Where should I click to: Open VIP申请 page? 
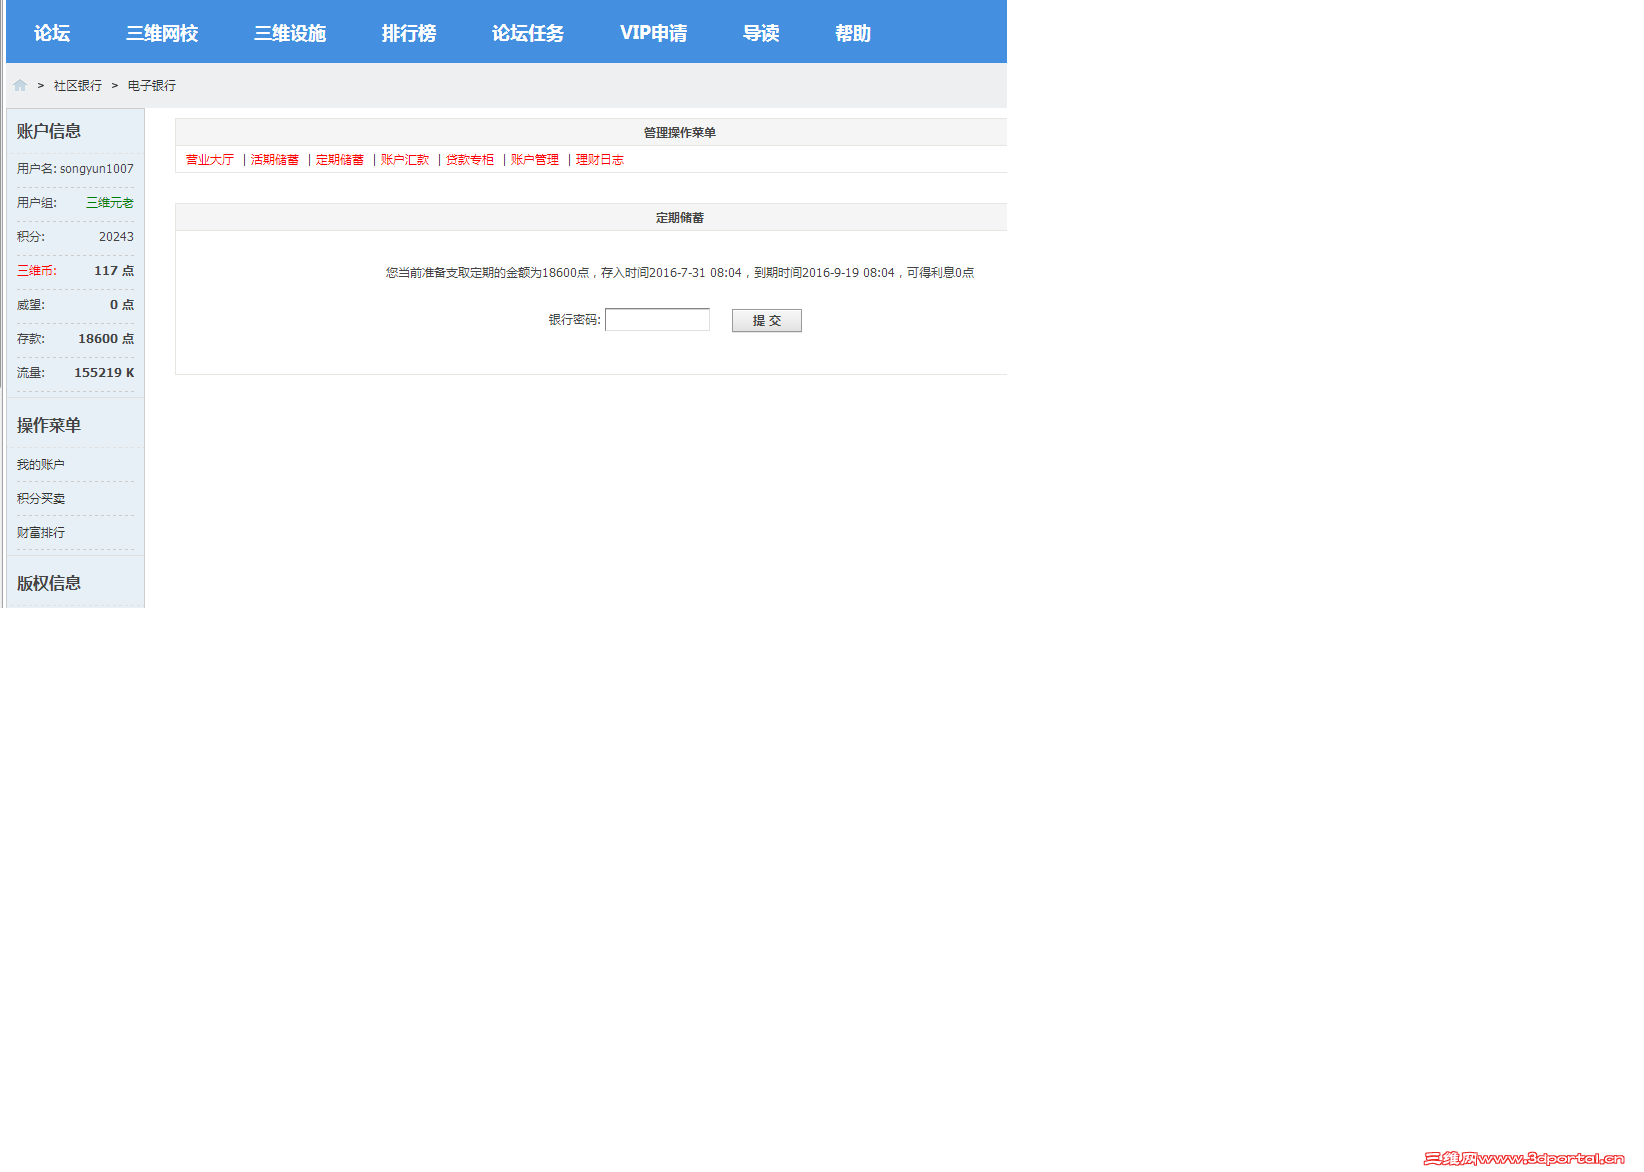click(x=654, y=33)
